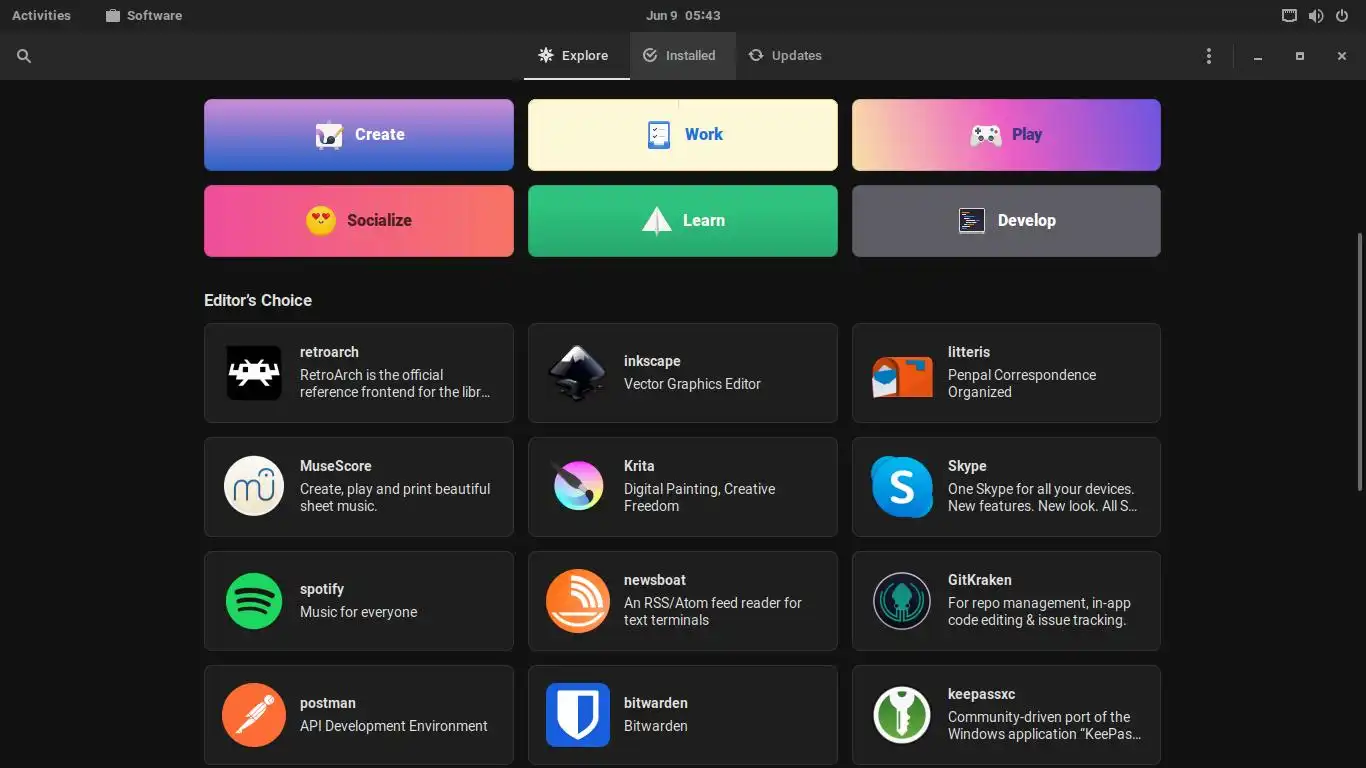Click the litteris mailbox icon
1366x768 pixels.
902,377
